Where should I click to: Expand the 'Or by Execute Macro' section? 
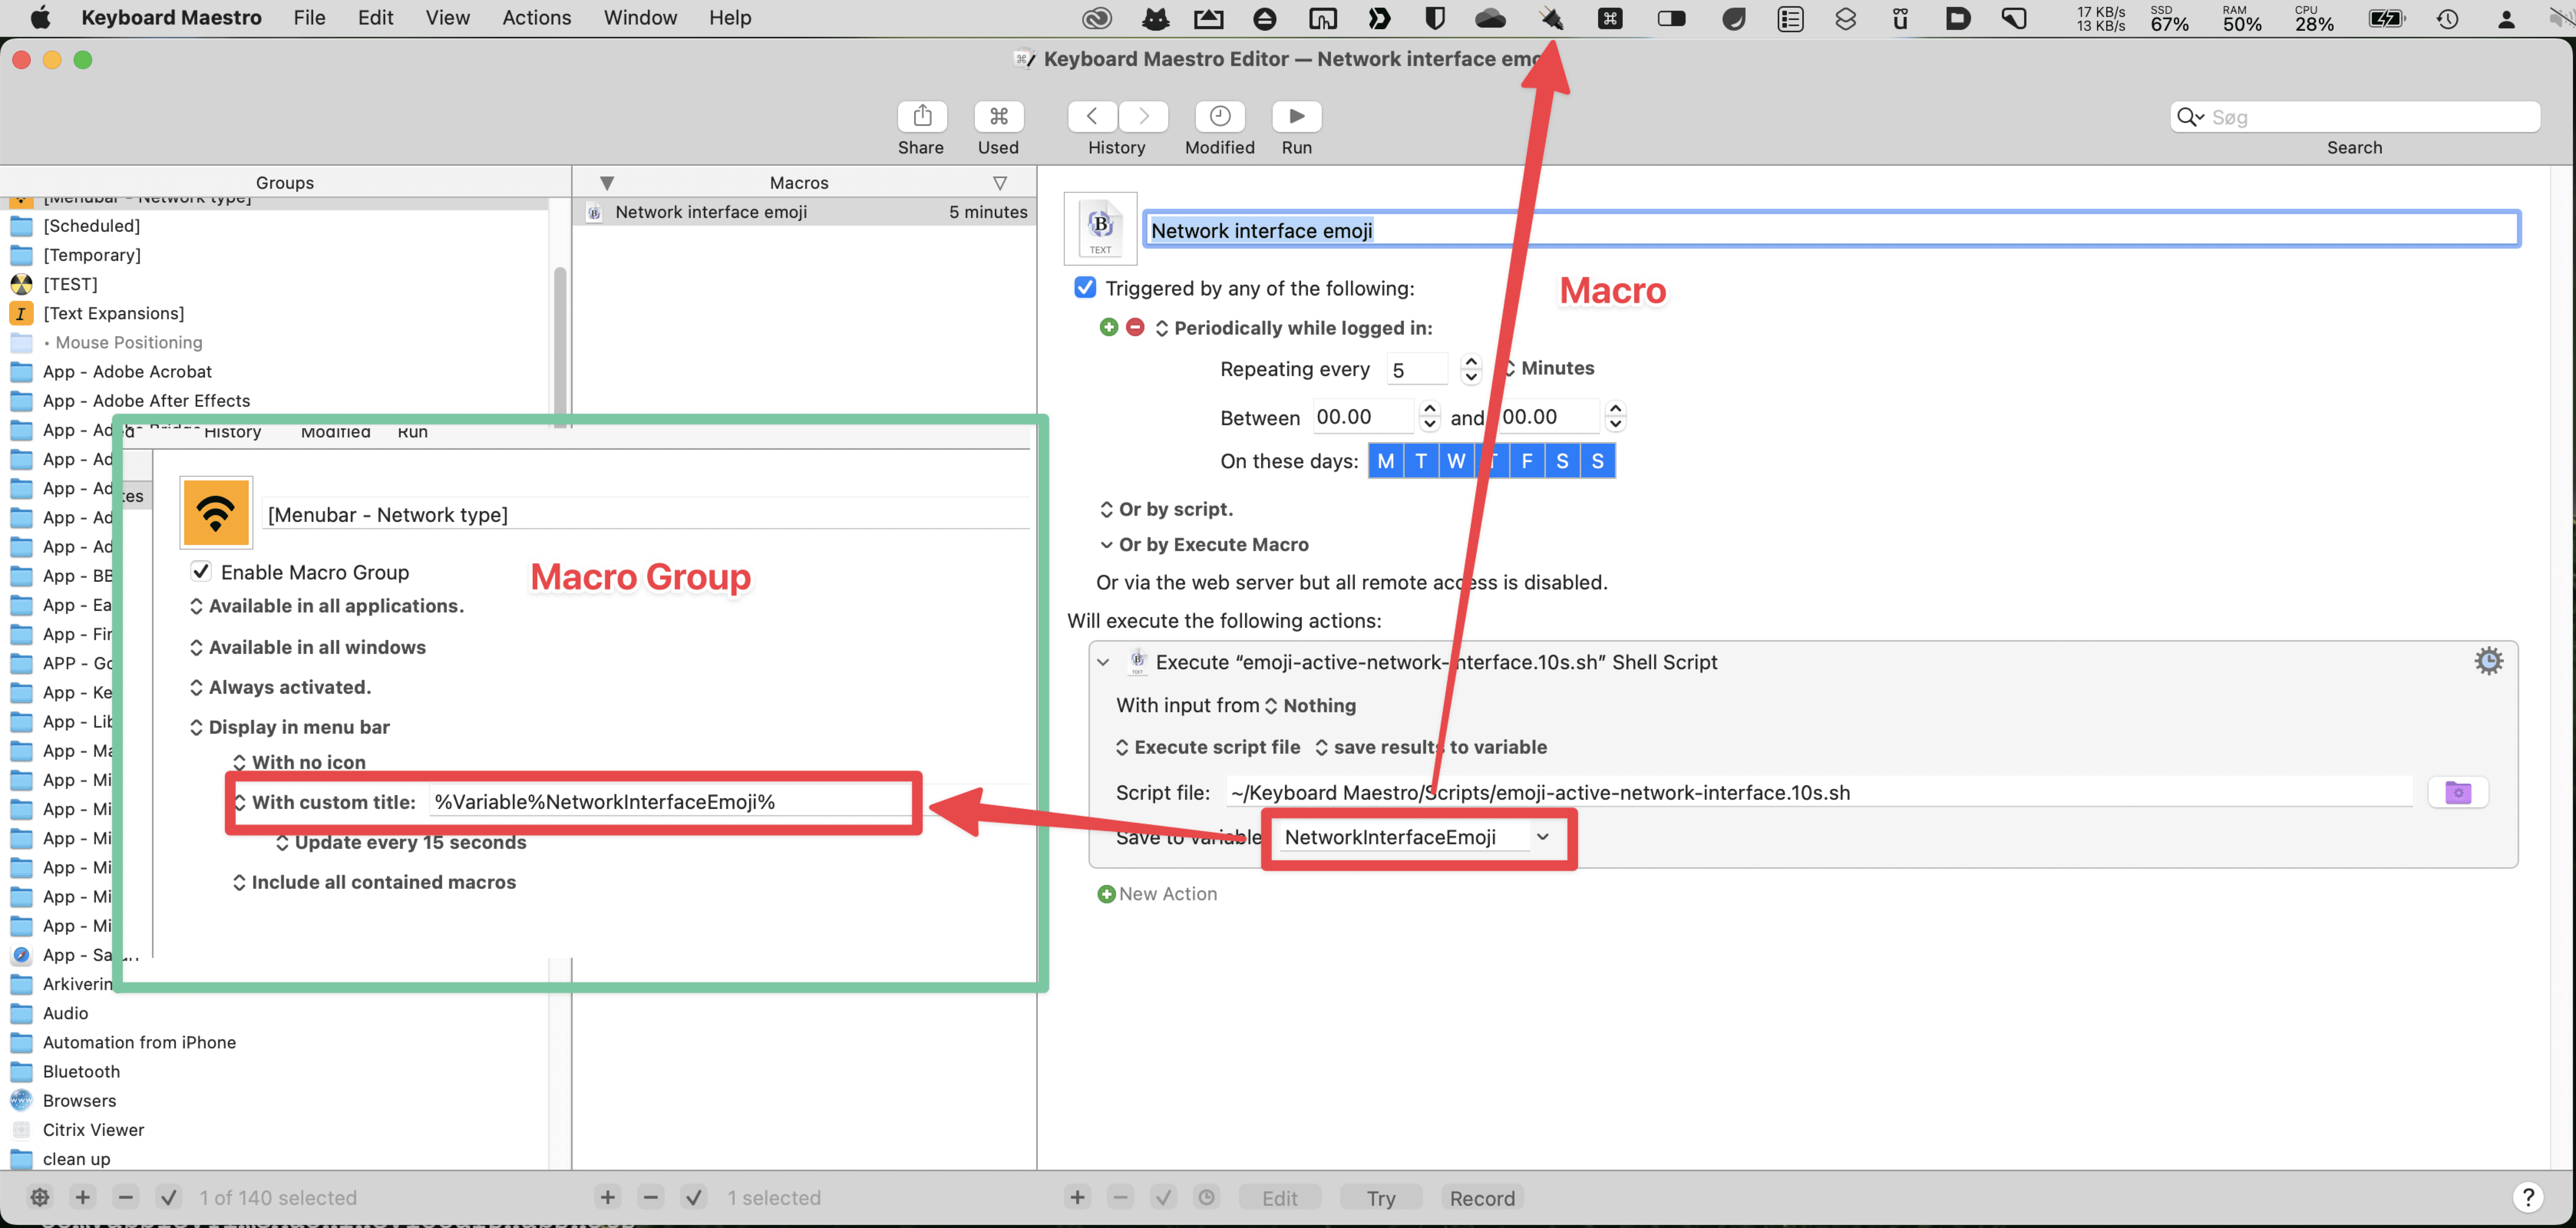click(1106, 545)
